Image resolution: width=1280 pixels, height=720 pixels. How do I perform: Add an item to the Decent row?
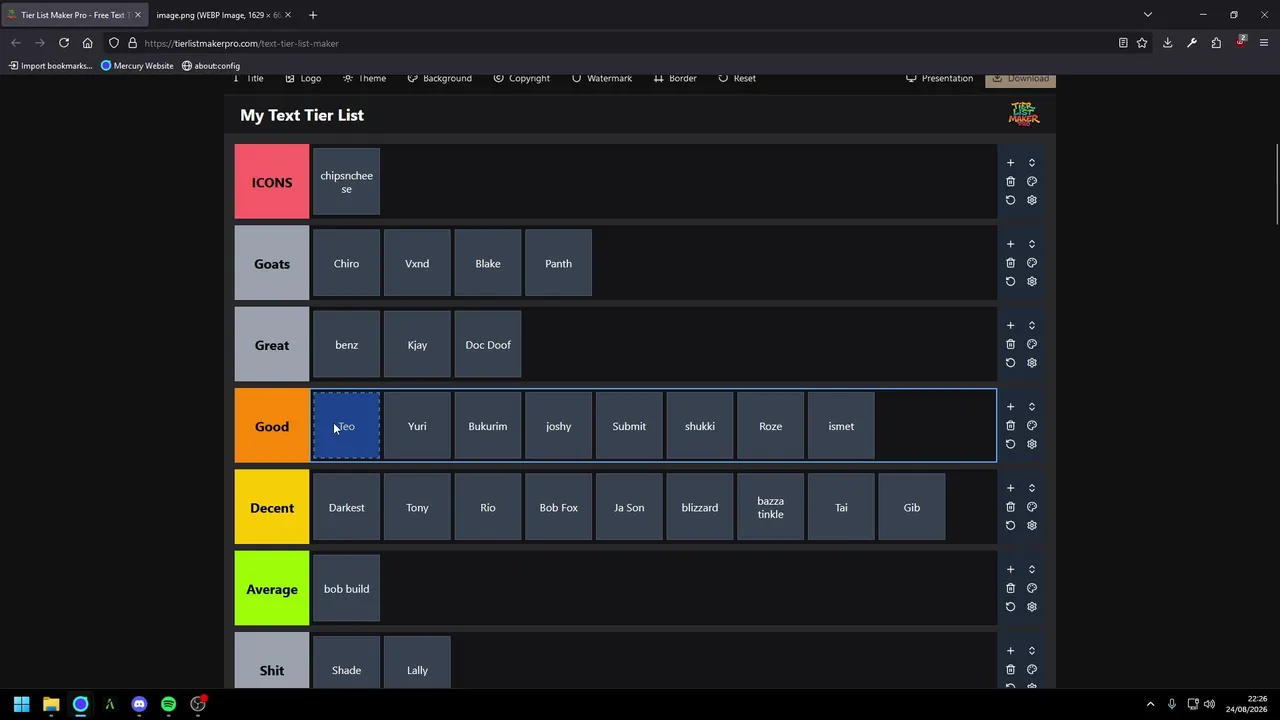coord(1010,488)
